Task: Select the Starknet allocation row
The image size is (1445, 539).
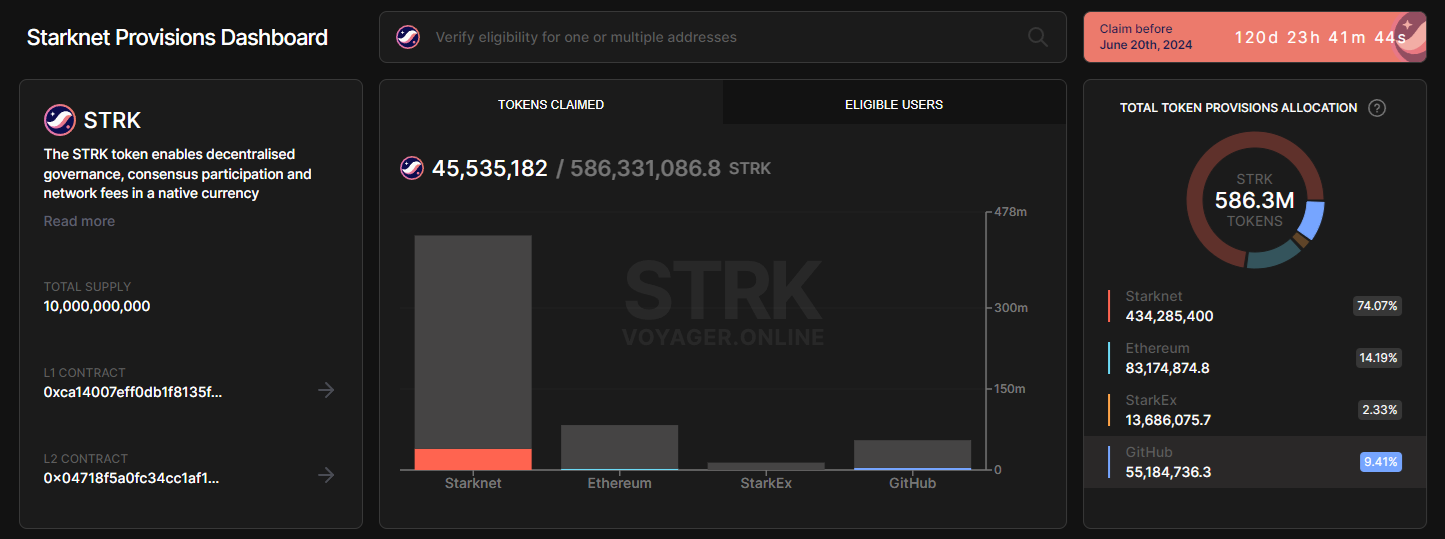Action: (x=1255, y=306)
